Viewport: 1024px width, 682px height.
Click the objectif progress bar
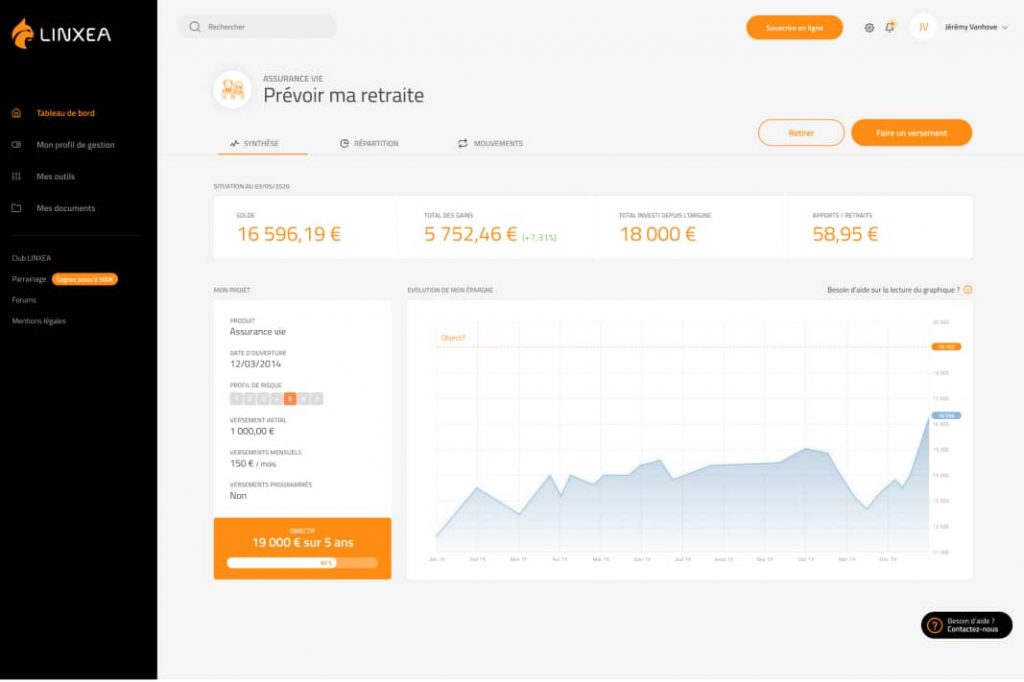[x=302, y=563]
